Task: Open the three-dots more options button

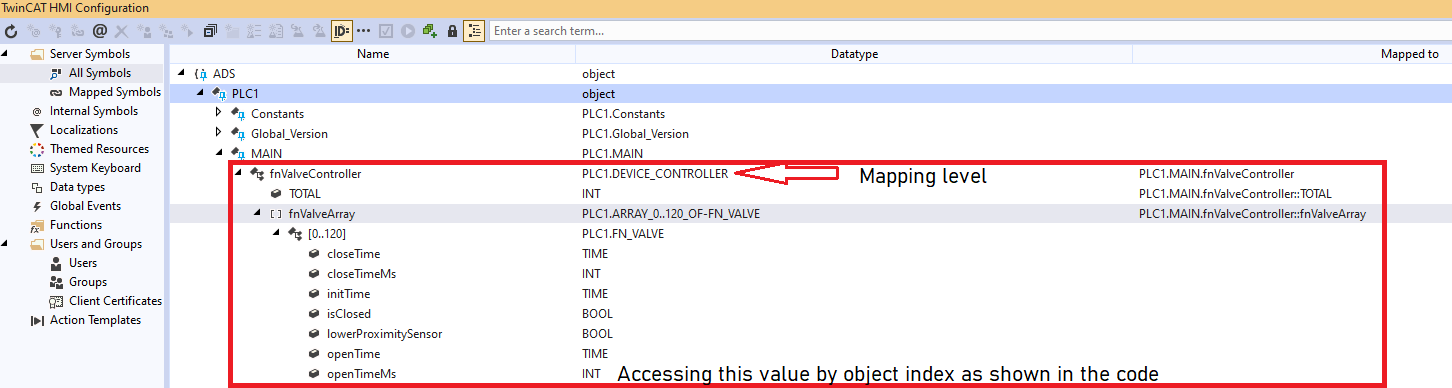Action: click(x=364, y=31)
